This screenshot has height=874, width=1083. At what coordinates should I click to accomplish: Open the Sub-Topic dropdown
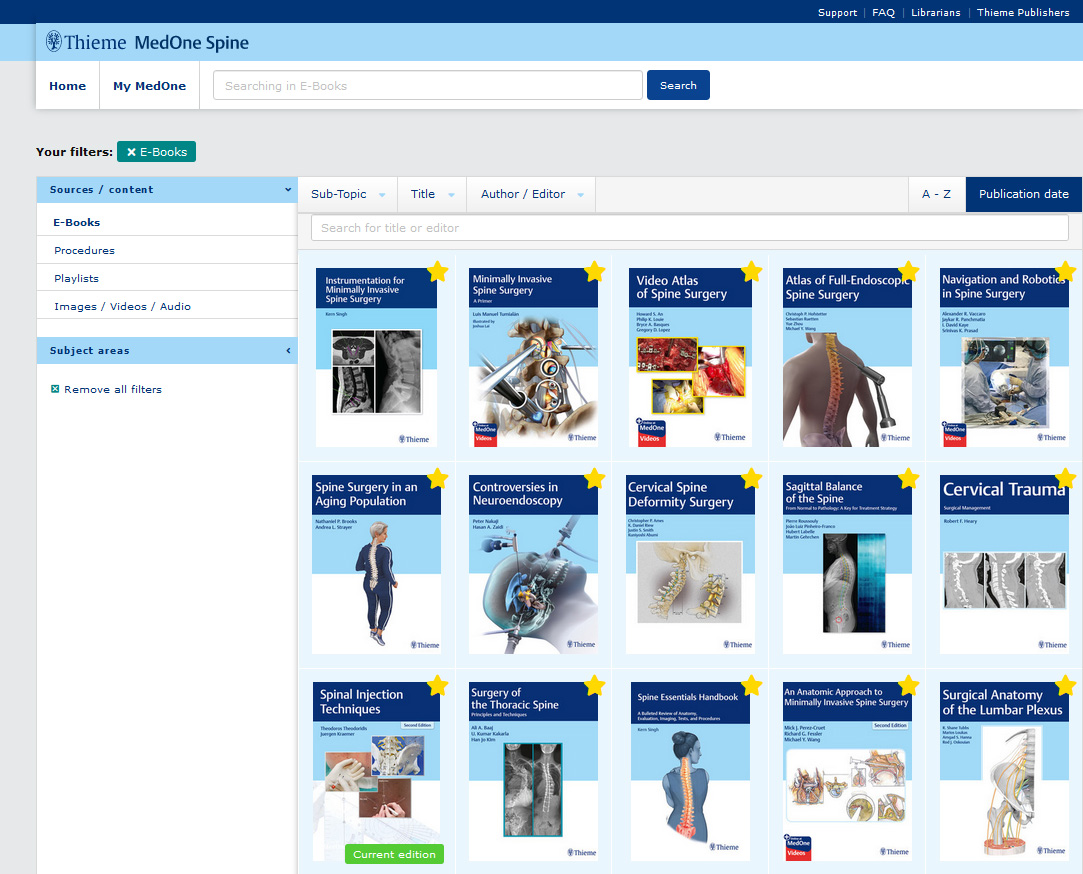(347, 194)
